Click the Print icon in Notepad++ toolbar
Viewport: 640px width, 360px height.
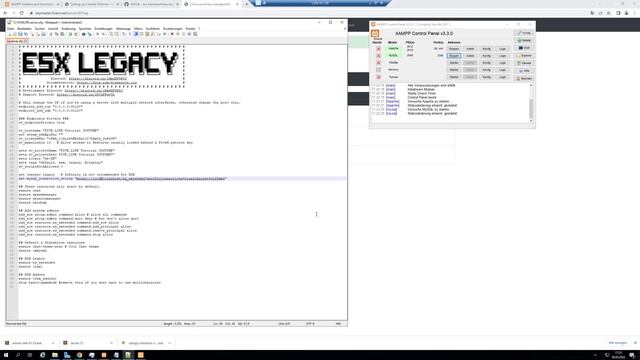[x=43, y=34]
